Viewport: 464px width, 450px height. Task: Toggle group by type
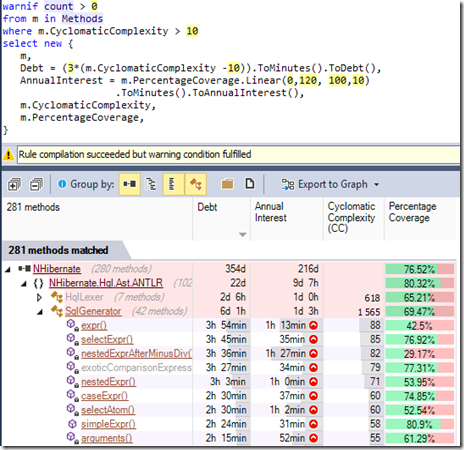tap(195, 184)
